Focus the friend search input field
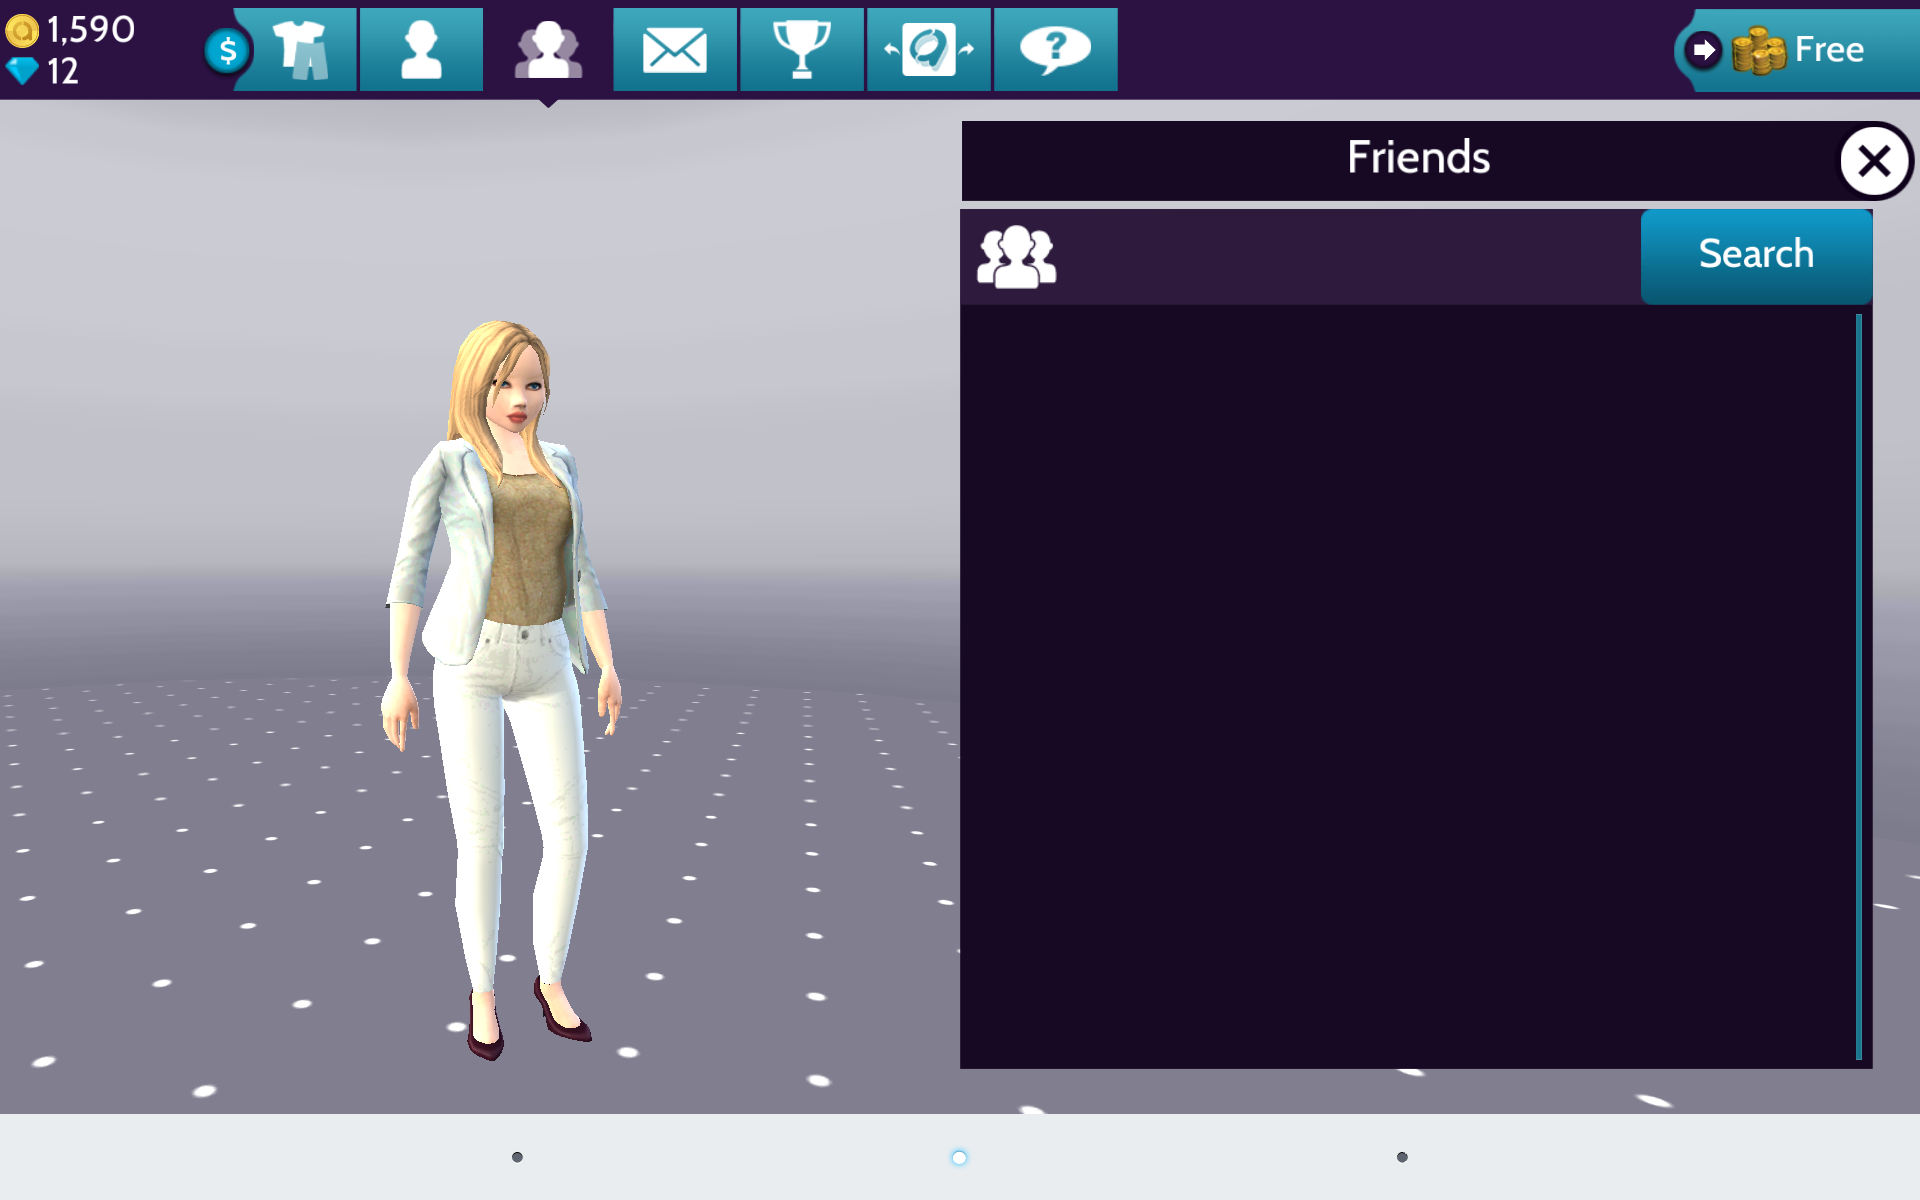 [x=1350, y=257]
